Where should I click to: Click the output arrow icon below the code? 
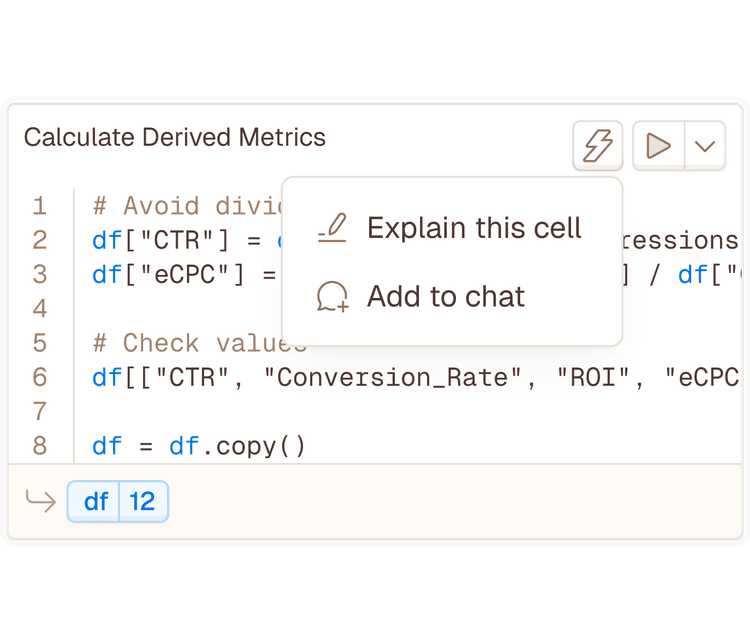pyautogui.click(x=40, y=501)
